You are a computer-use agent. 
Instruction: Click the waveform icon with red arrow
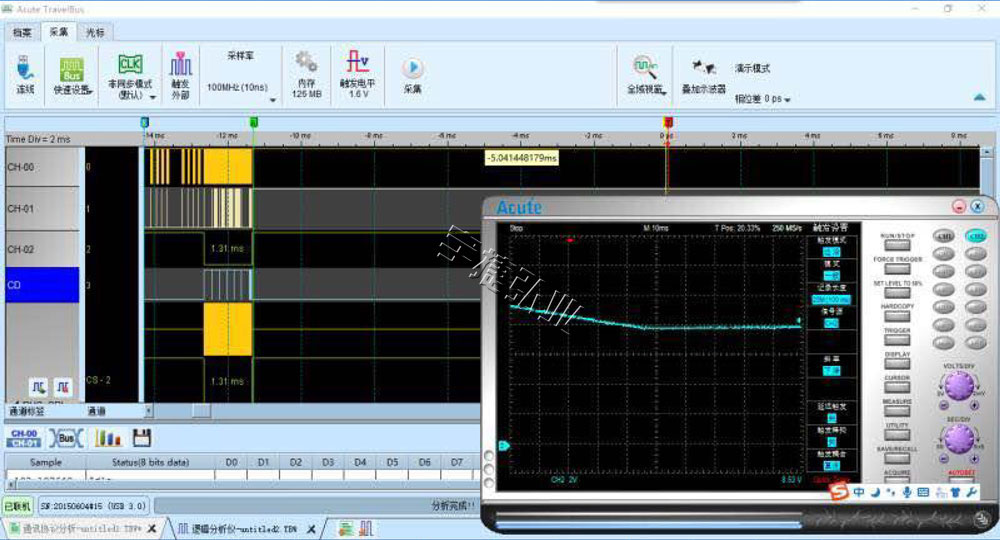(62, 386)
